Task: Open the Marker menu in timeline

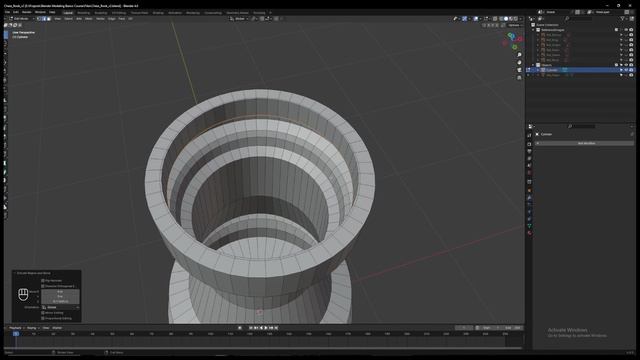Action: (57, 328)
